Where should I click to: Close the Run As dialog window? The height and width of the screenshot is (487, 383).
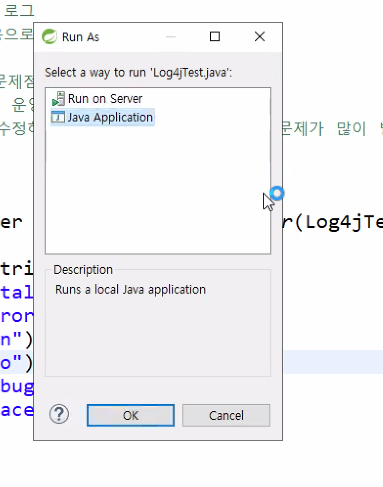(260, 36)
